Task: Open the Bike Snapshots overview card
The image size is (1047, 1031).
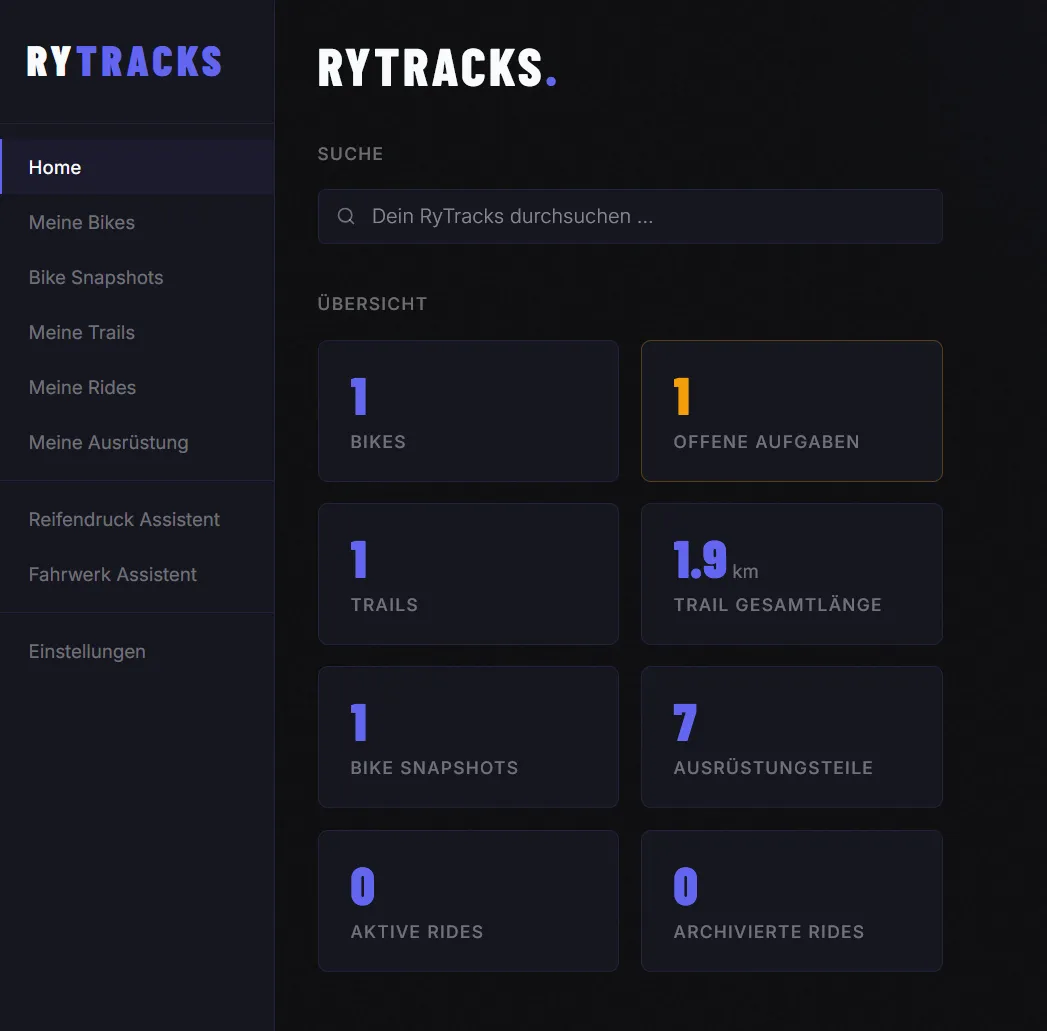Action: [x=468, y=737]
